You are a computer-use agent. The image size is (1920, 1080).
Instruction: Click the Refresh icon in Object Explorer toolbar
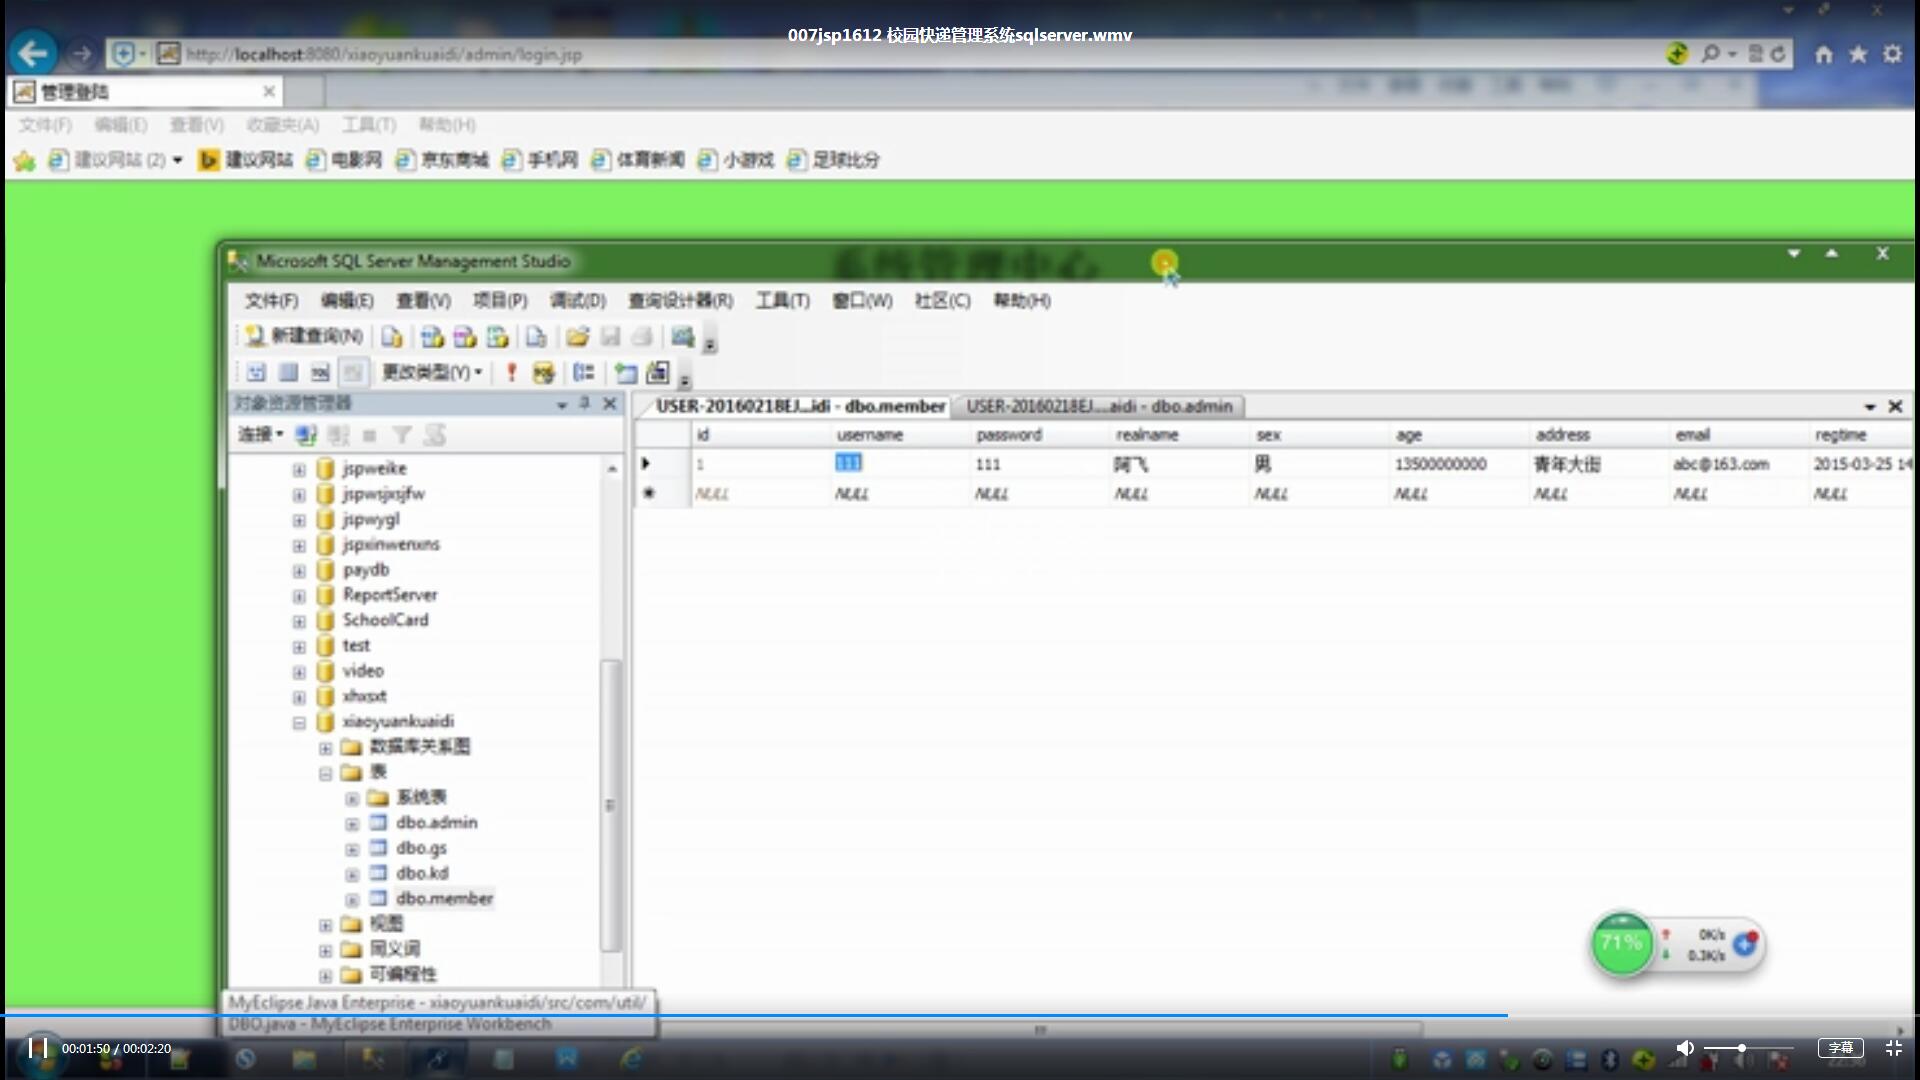(435, 435)
